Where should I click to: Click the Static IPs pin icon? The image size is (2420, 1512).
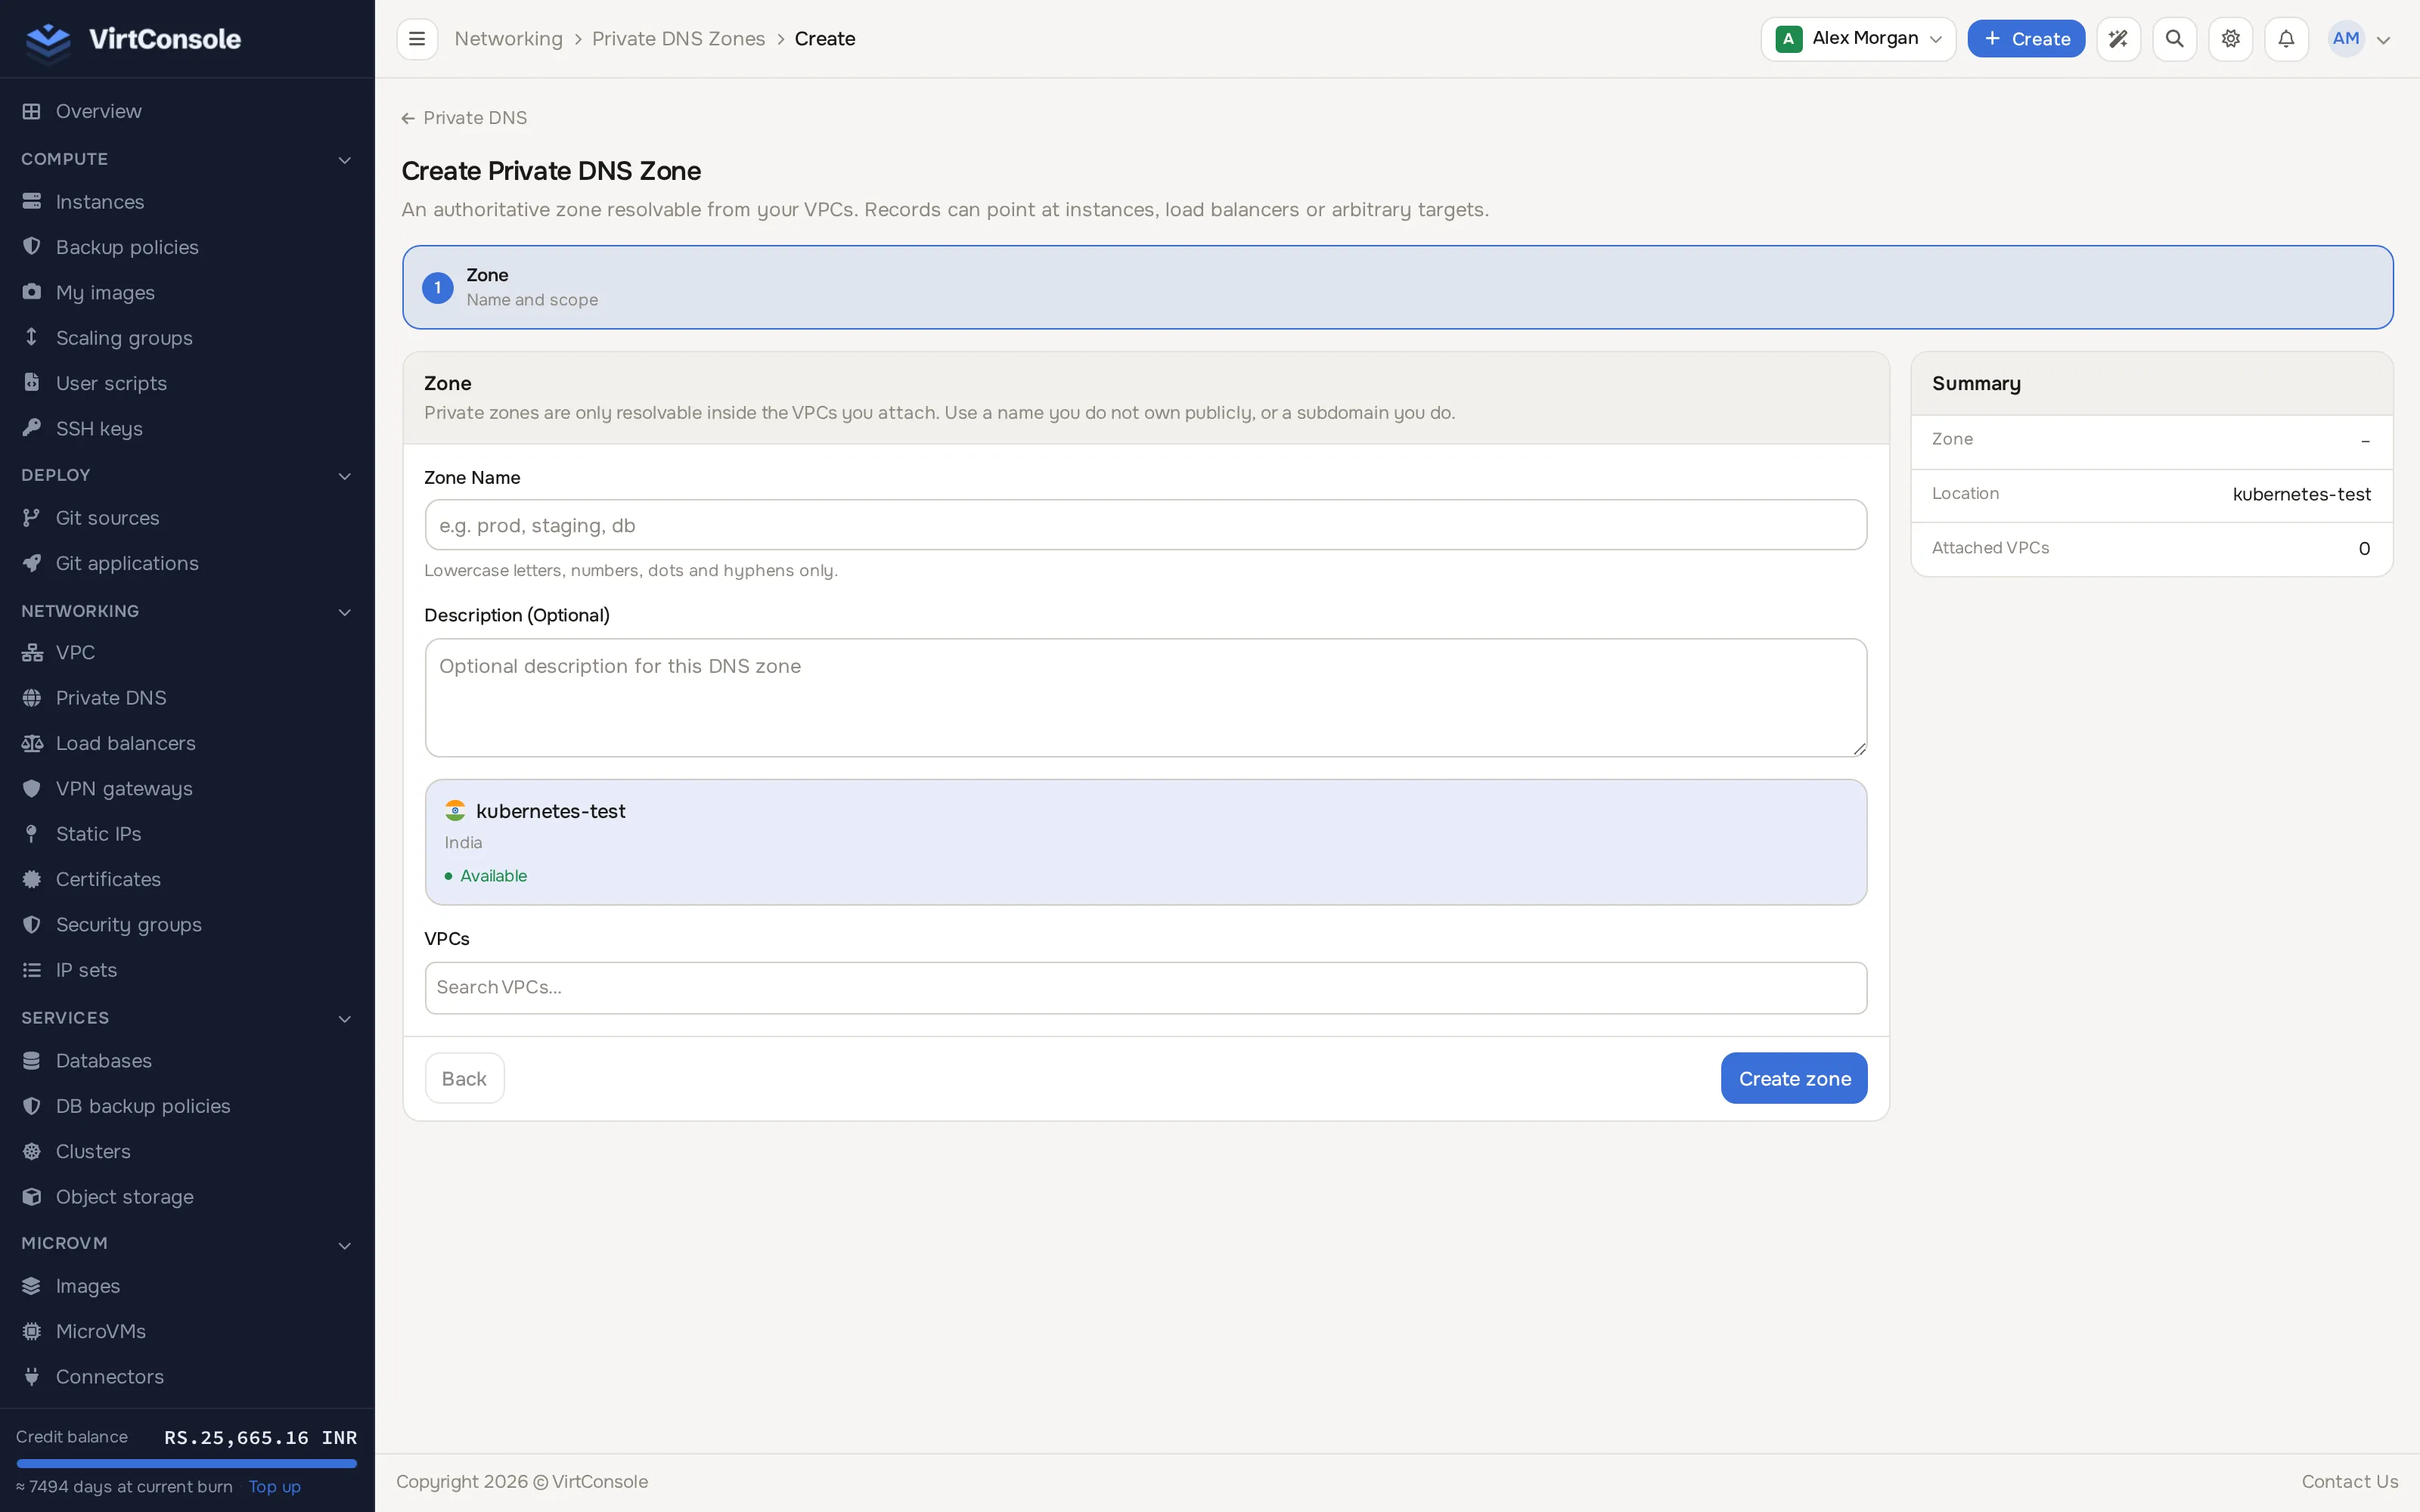coord(32,834)
